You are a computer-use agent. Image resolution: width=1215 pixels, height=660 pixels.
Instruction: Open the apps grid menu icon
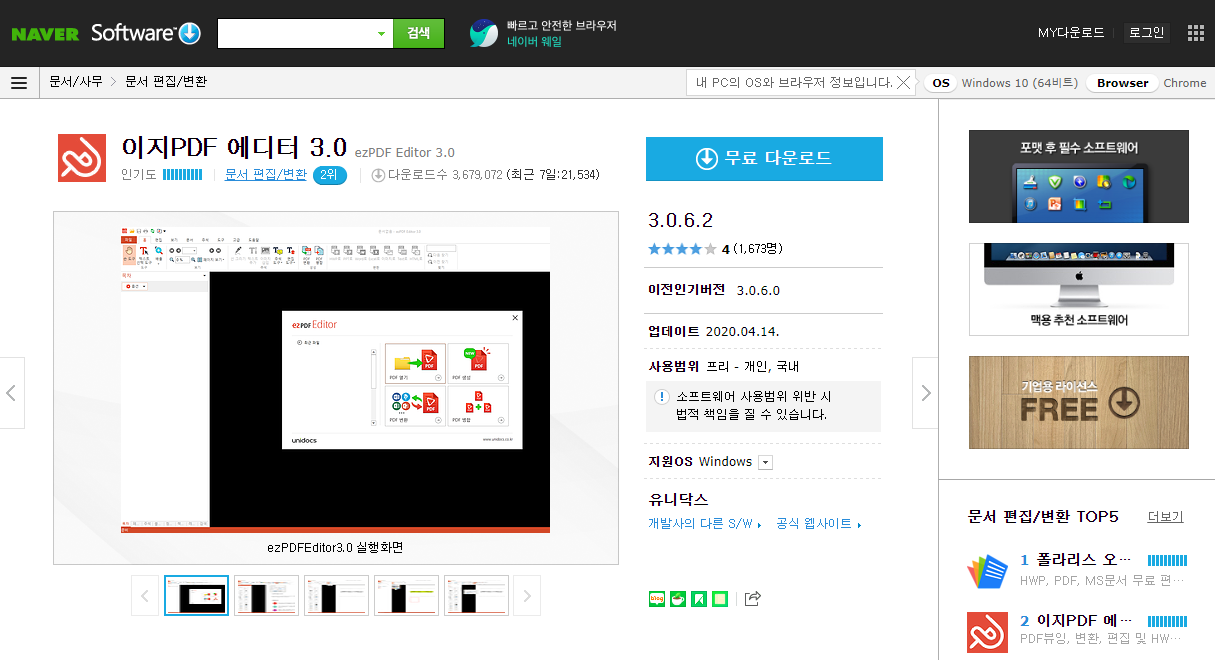click(x=1196, y=33)
